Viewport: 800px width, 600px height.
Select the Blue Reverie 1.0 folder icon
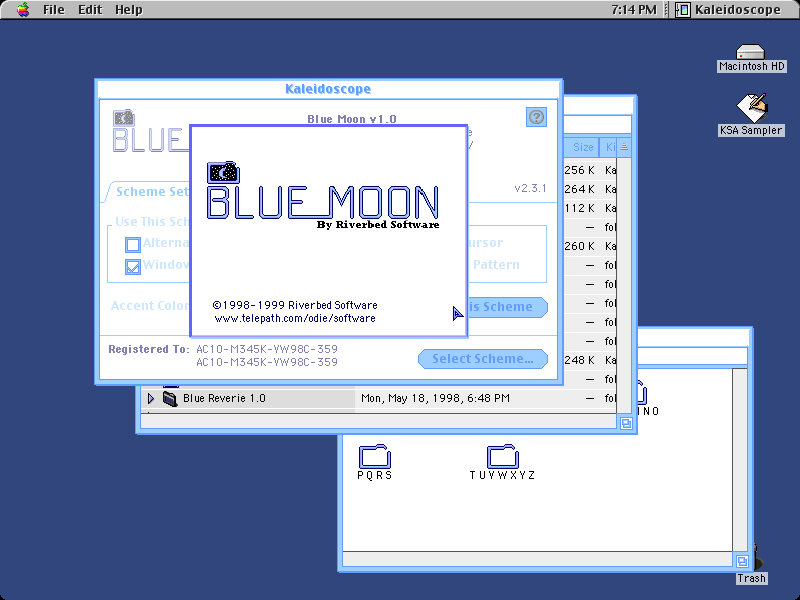pos(170,398)
